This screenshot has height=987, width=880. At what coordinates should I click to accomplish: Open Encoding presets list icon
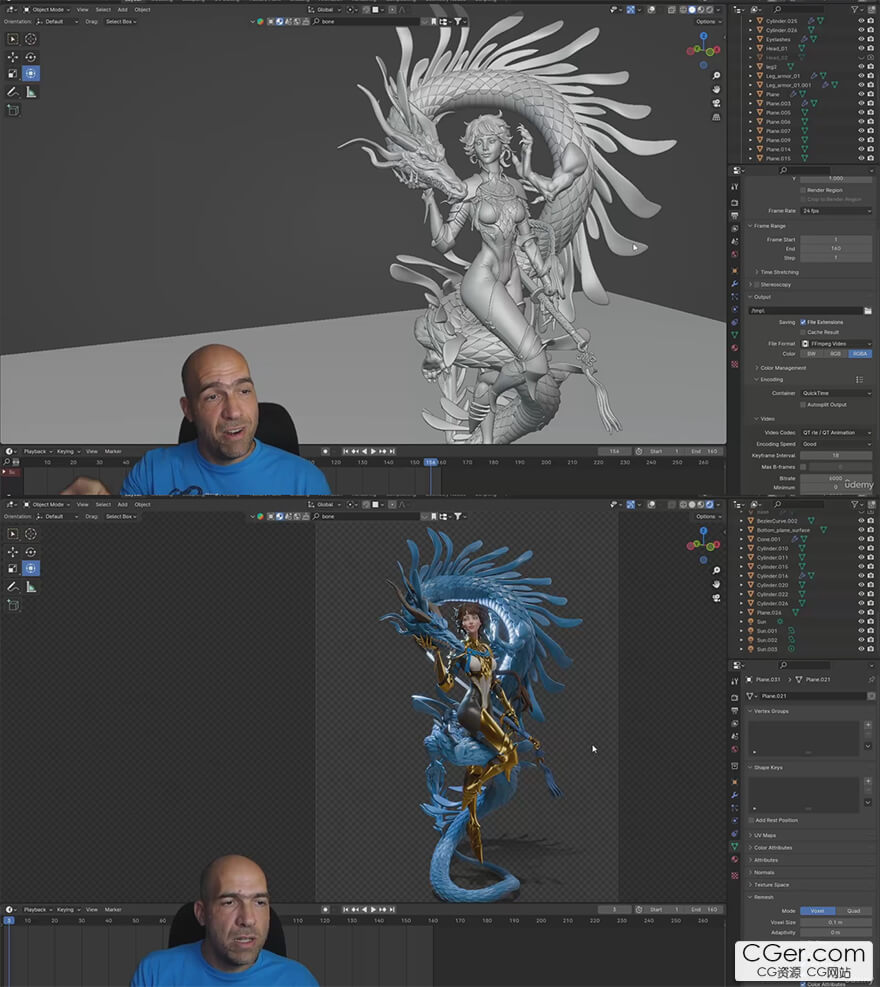tap(859, 380)
